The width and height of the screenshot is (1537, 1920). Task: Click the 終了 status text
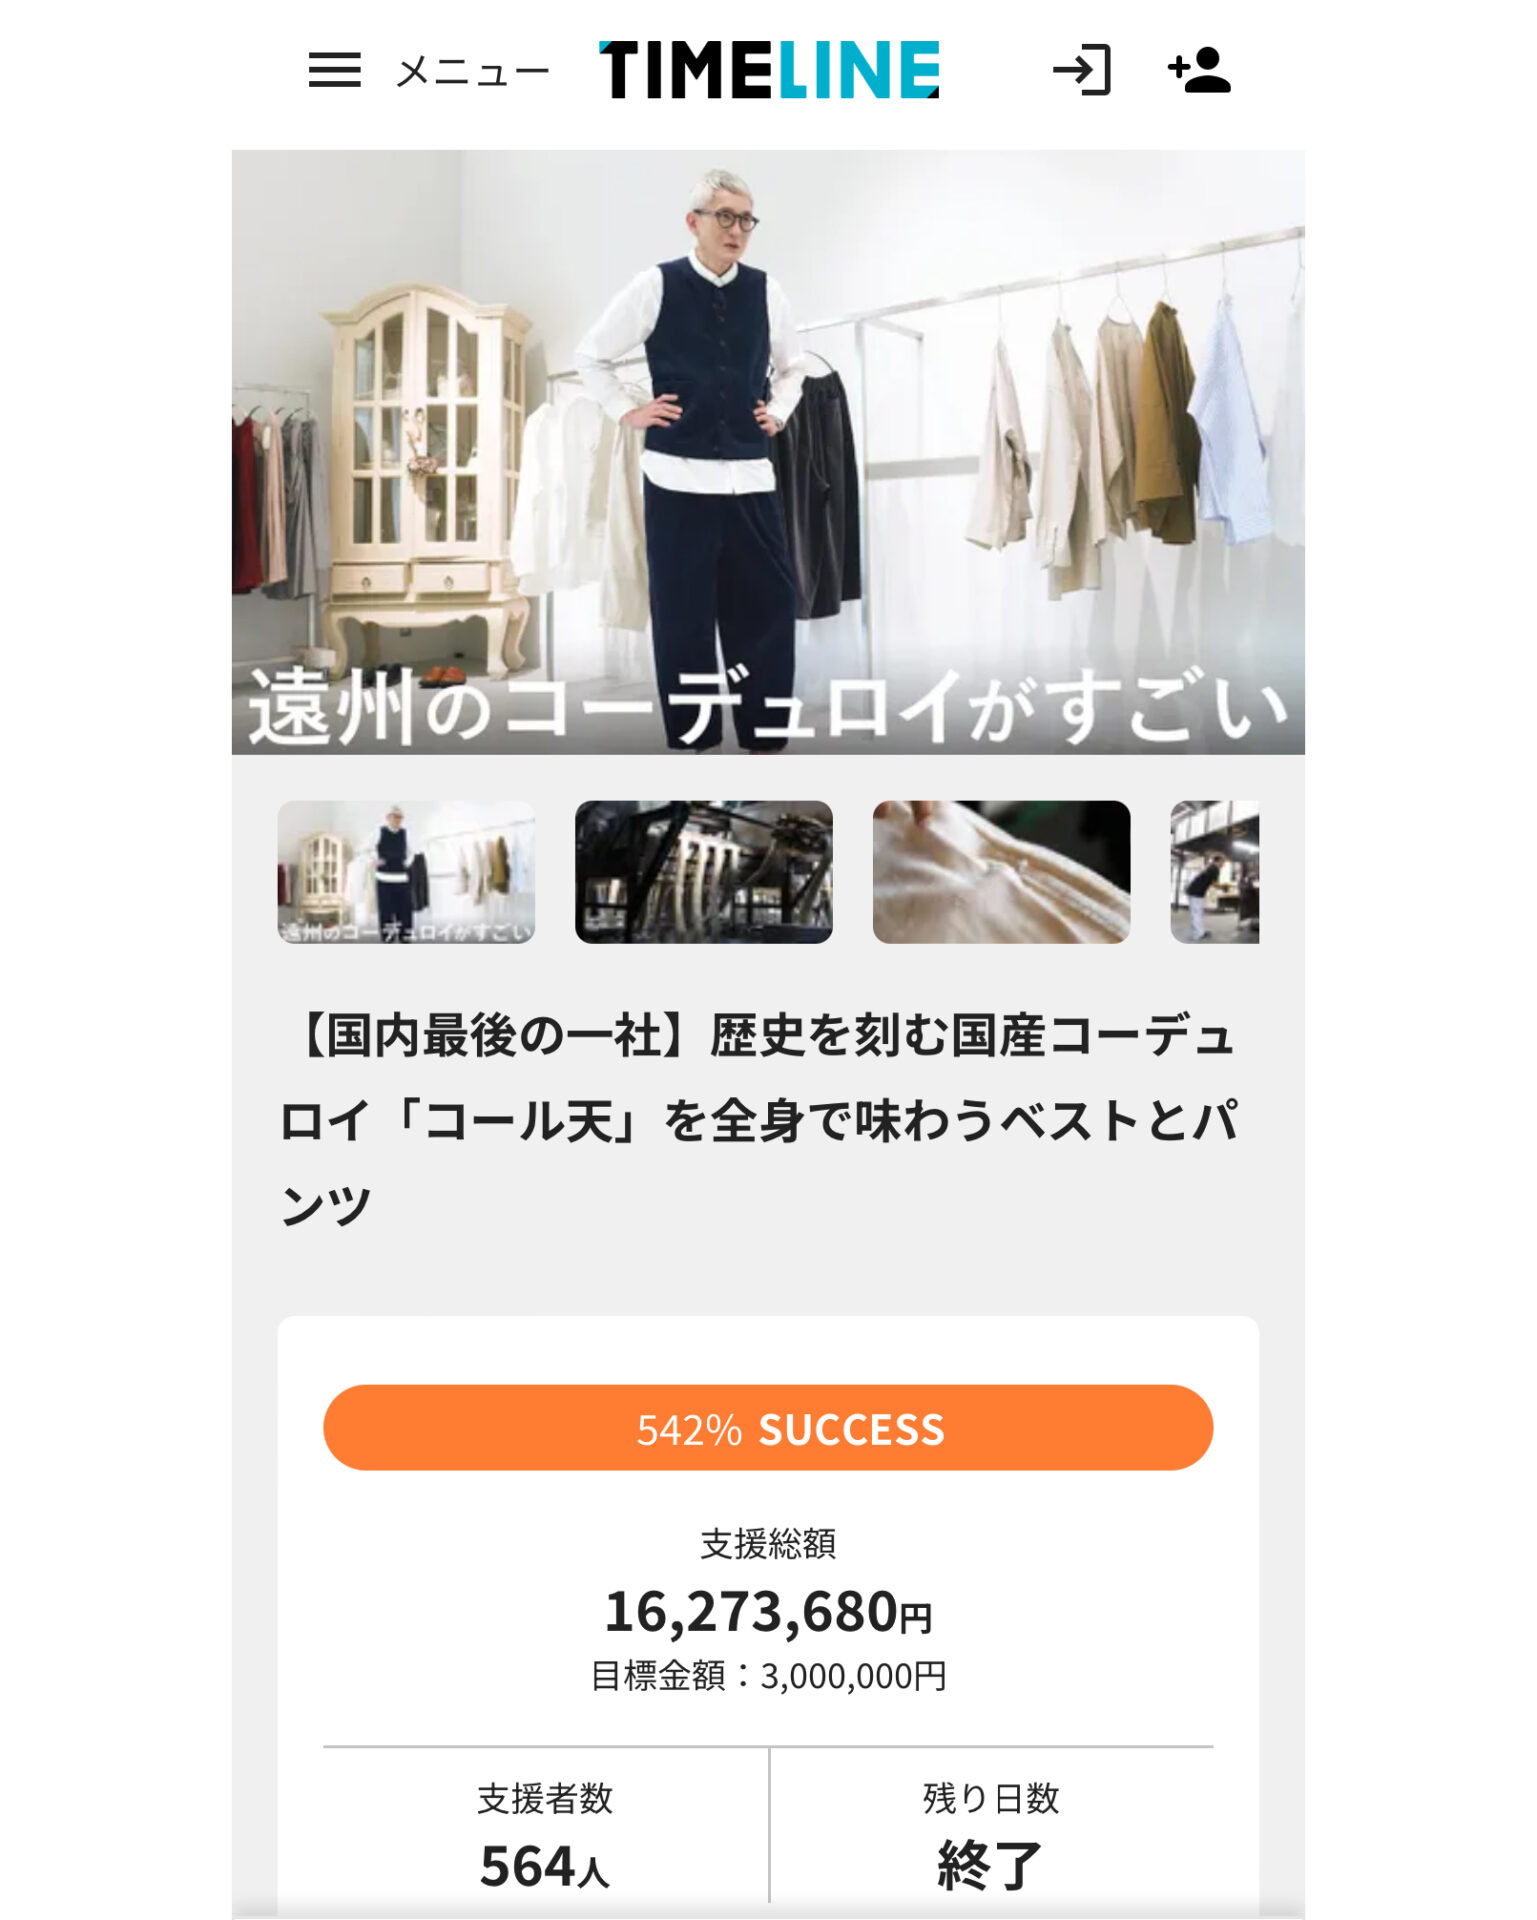coord(990,1866)
